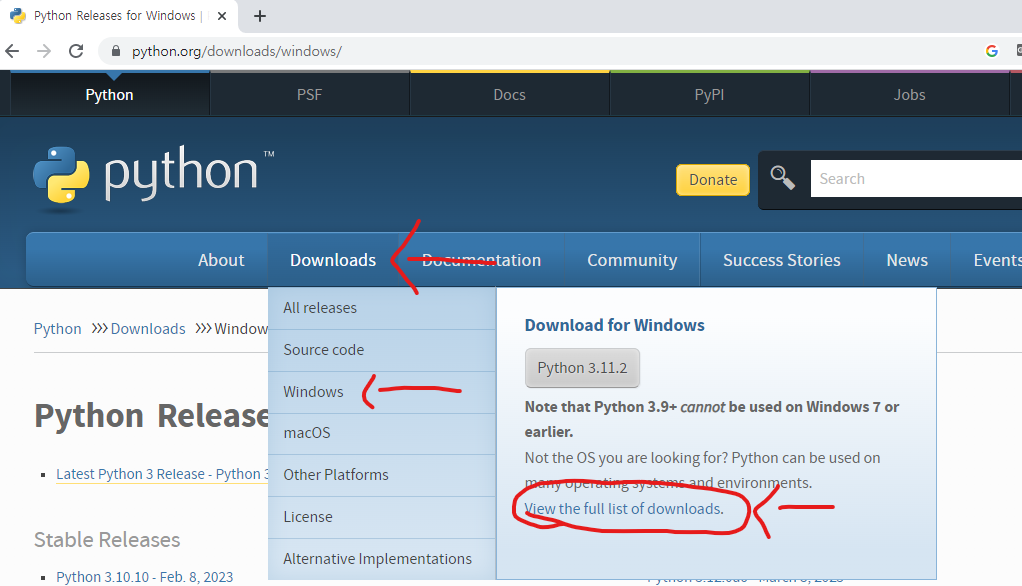
Task: Close the Python Releases tab
Action: coord(222,16)
